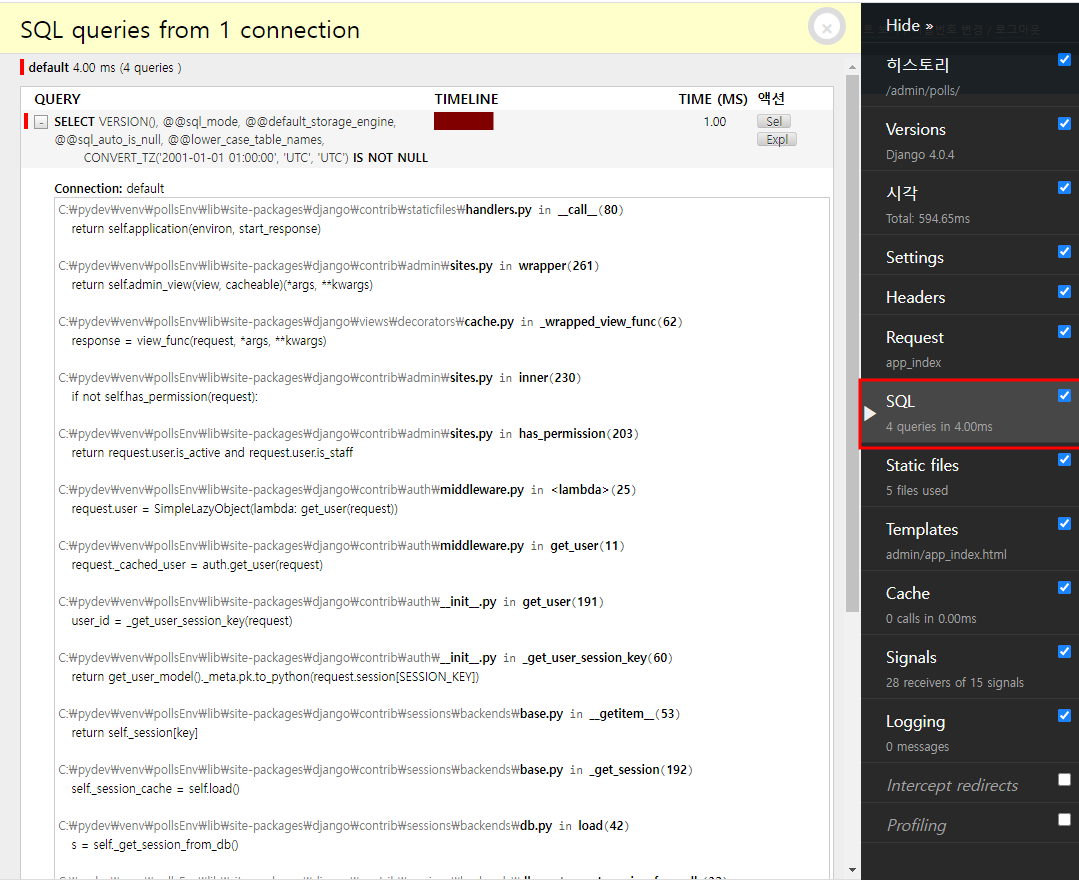Click the scrollbar up arrow
The height and width of the screenshot is (880, 1079).
click(x=852, y=67)
